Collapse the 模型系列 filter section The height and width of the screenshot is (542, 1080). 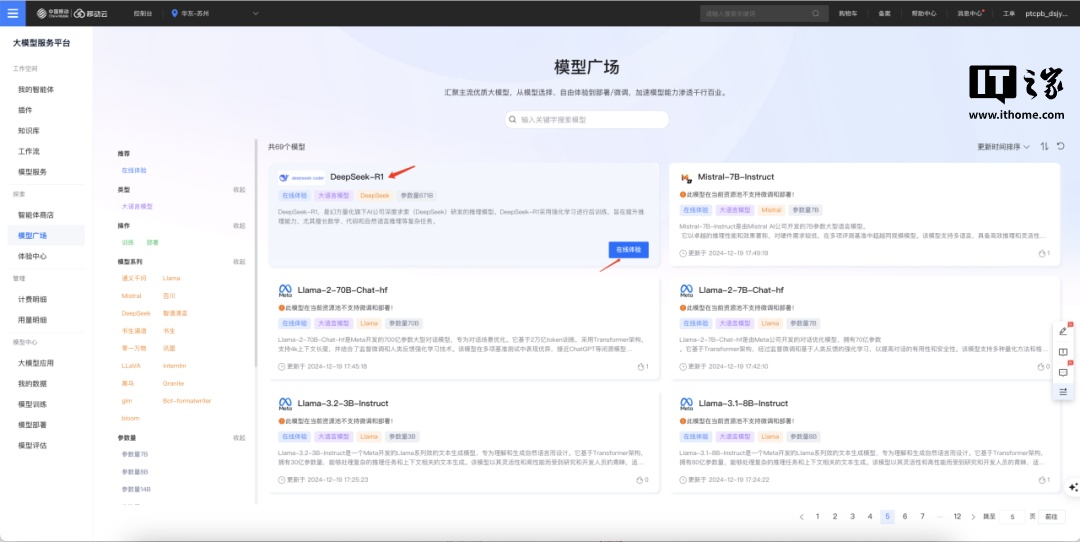point(239,262)
